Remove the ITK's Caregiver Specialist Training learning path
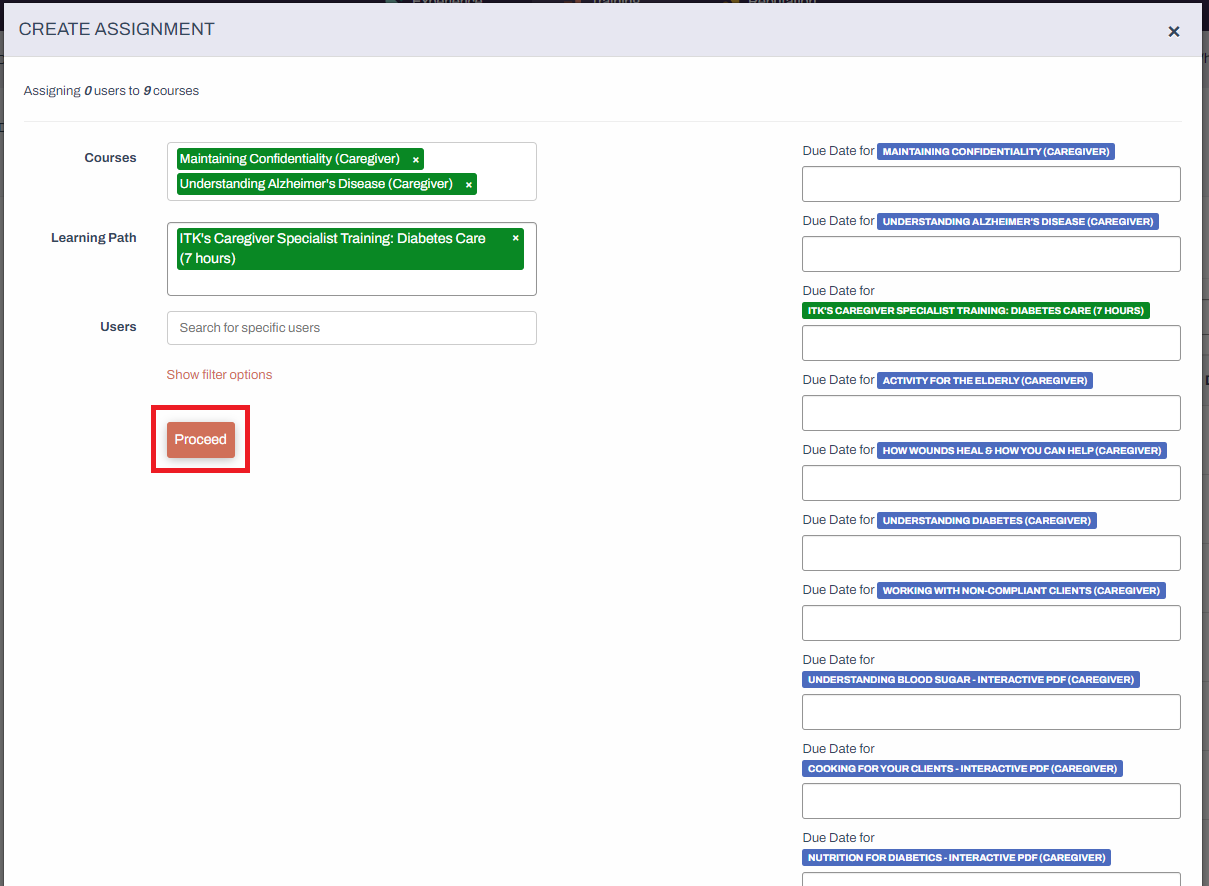 pyautogui.click(x=515, y=238)
